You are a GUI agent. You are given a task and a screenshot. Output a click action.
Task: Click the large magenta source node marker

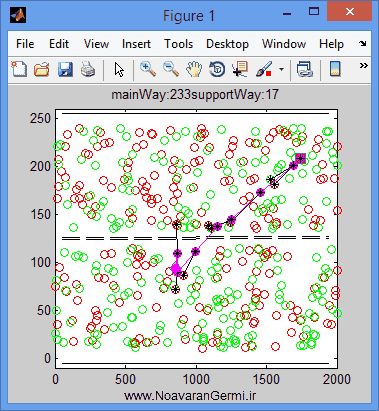[x=175, y=269]
